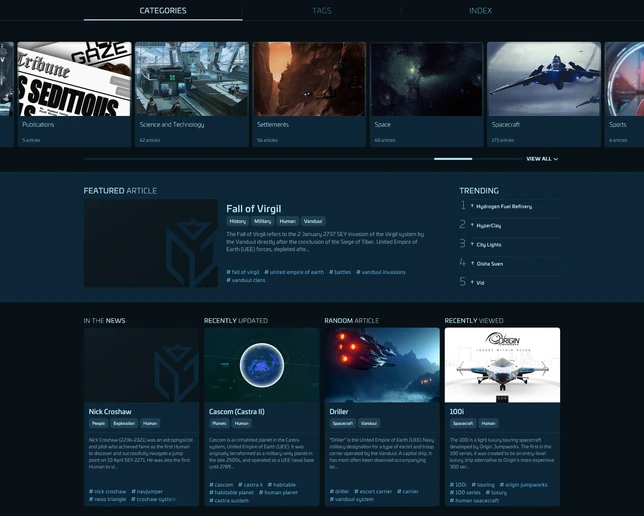Click the Military tag on Fall of Virgil
644x516 pixels.
pos(263,221)
